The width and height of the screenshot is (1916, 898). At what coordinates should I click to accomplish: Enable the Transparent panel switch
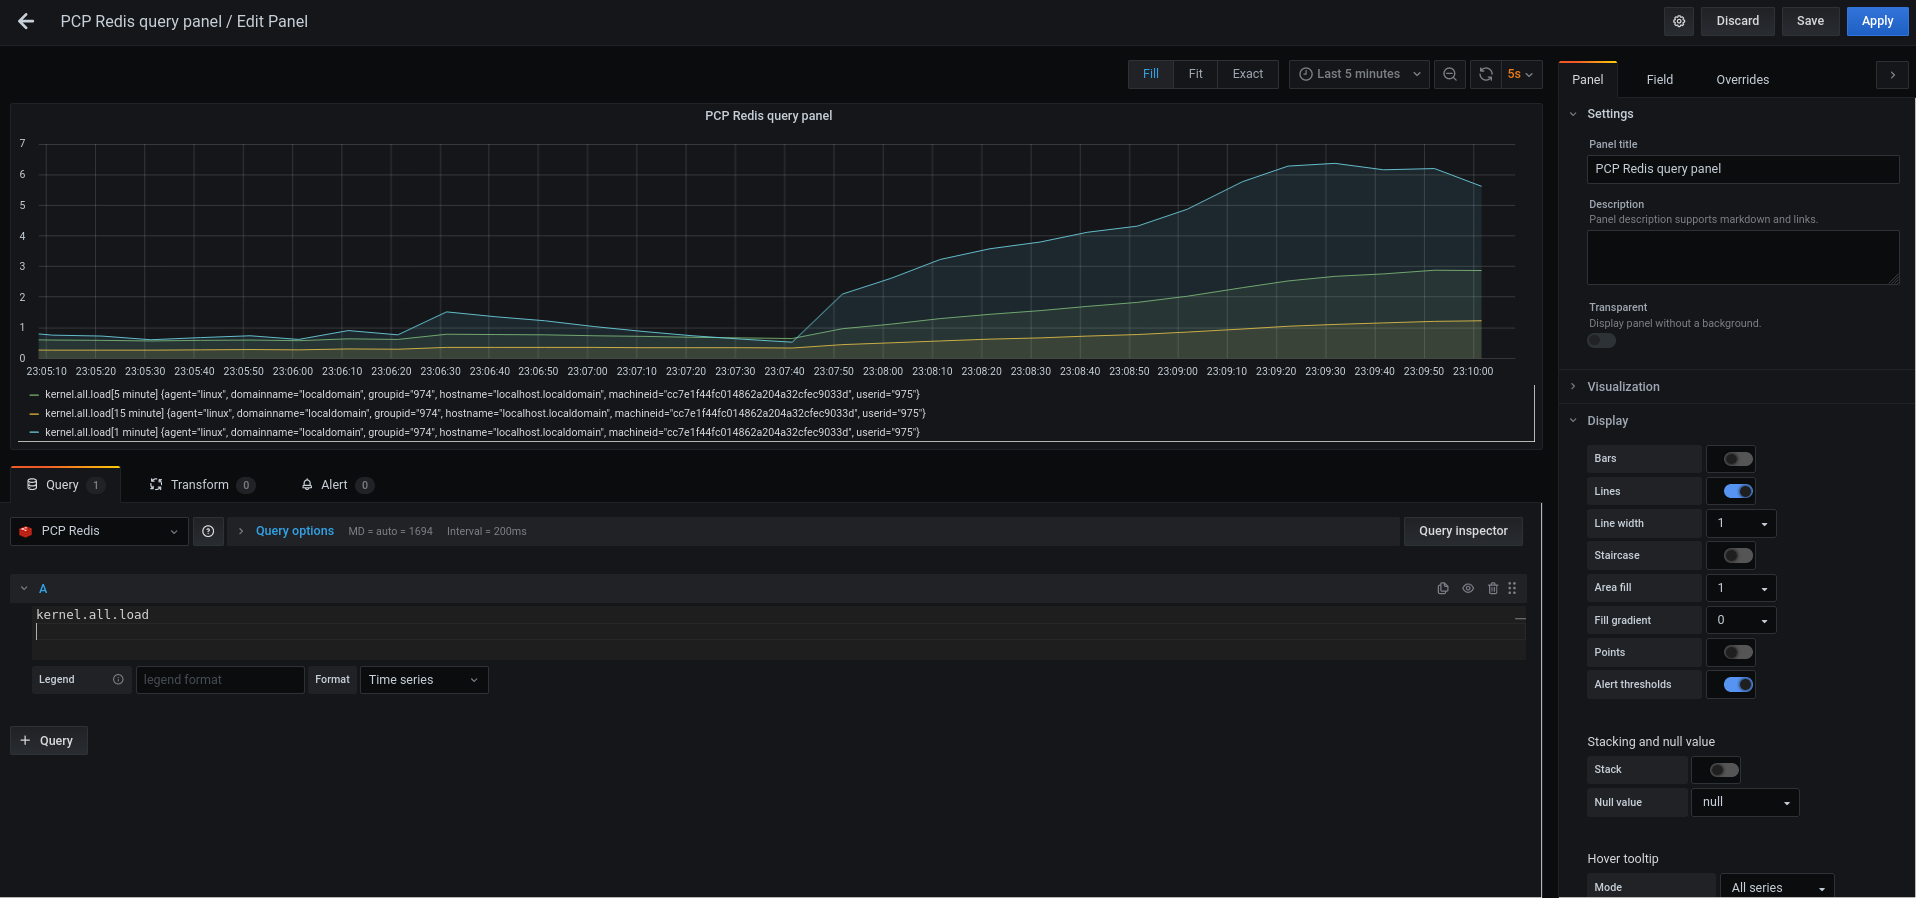1602,341
